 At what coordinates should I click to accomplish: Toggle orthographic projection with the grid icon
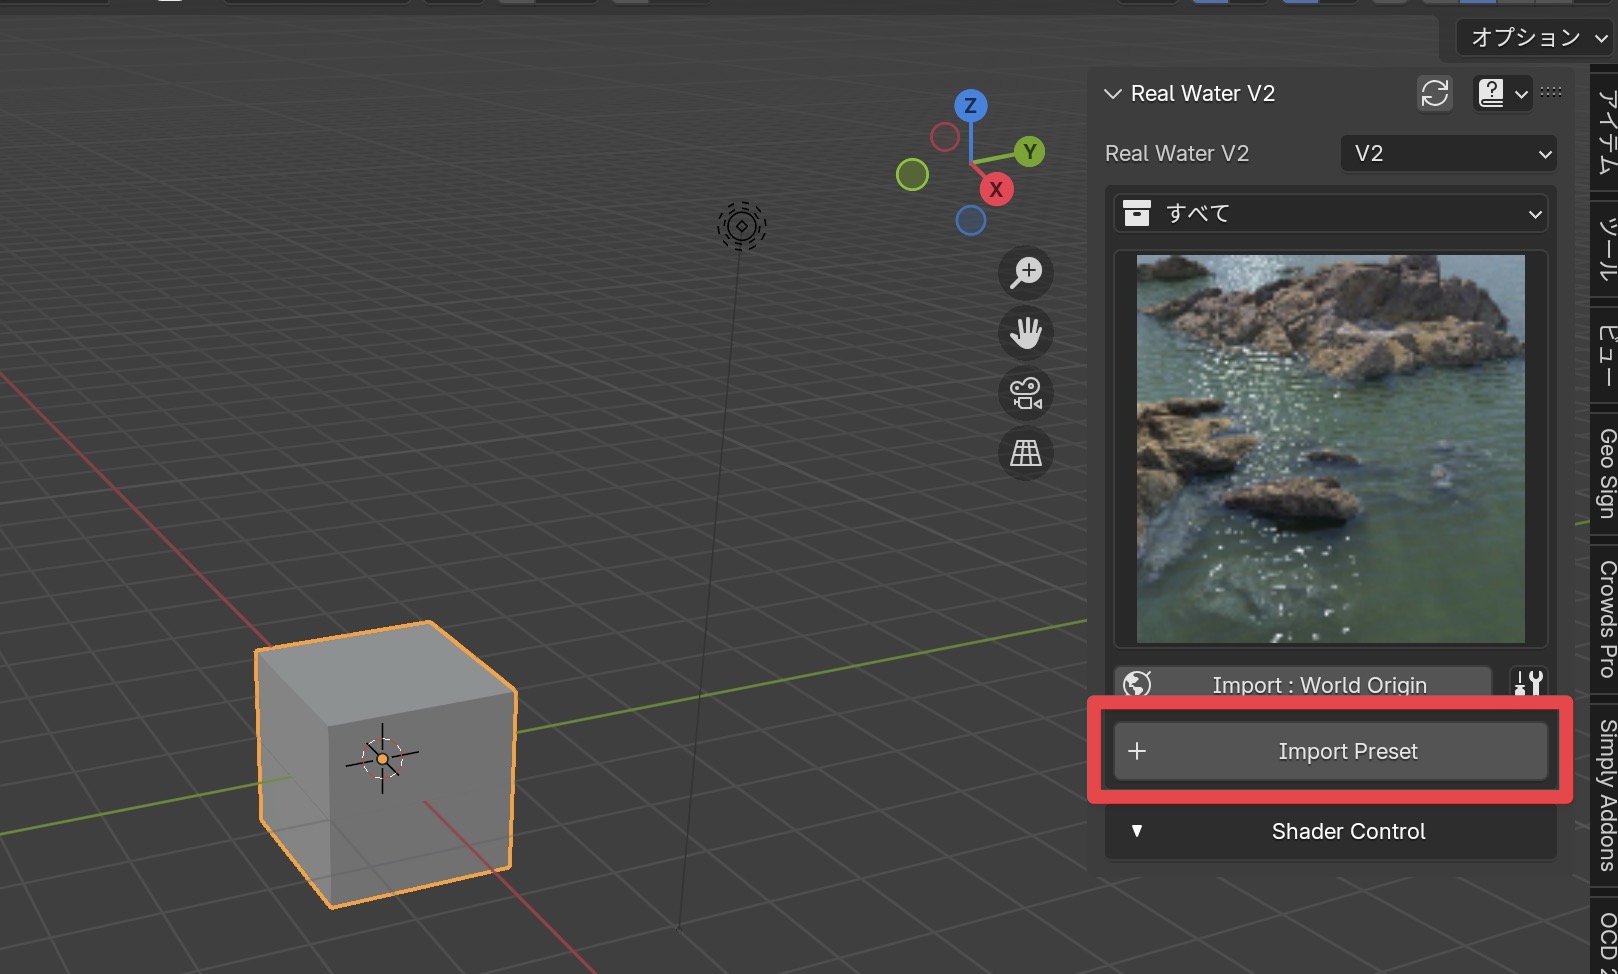click(x=1024, y=453)
